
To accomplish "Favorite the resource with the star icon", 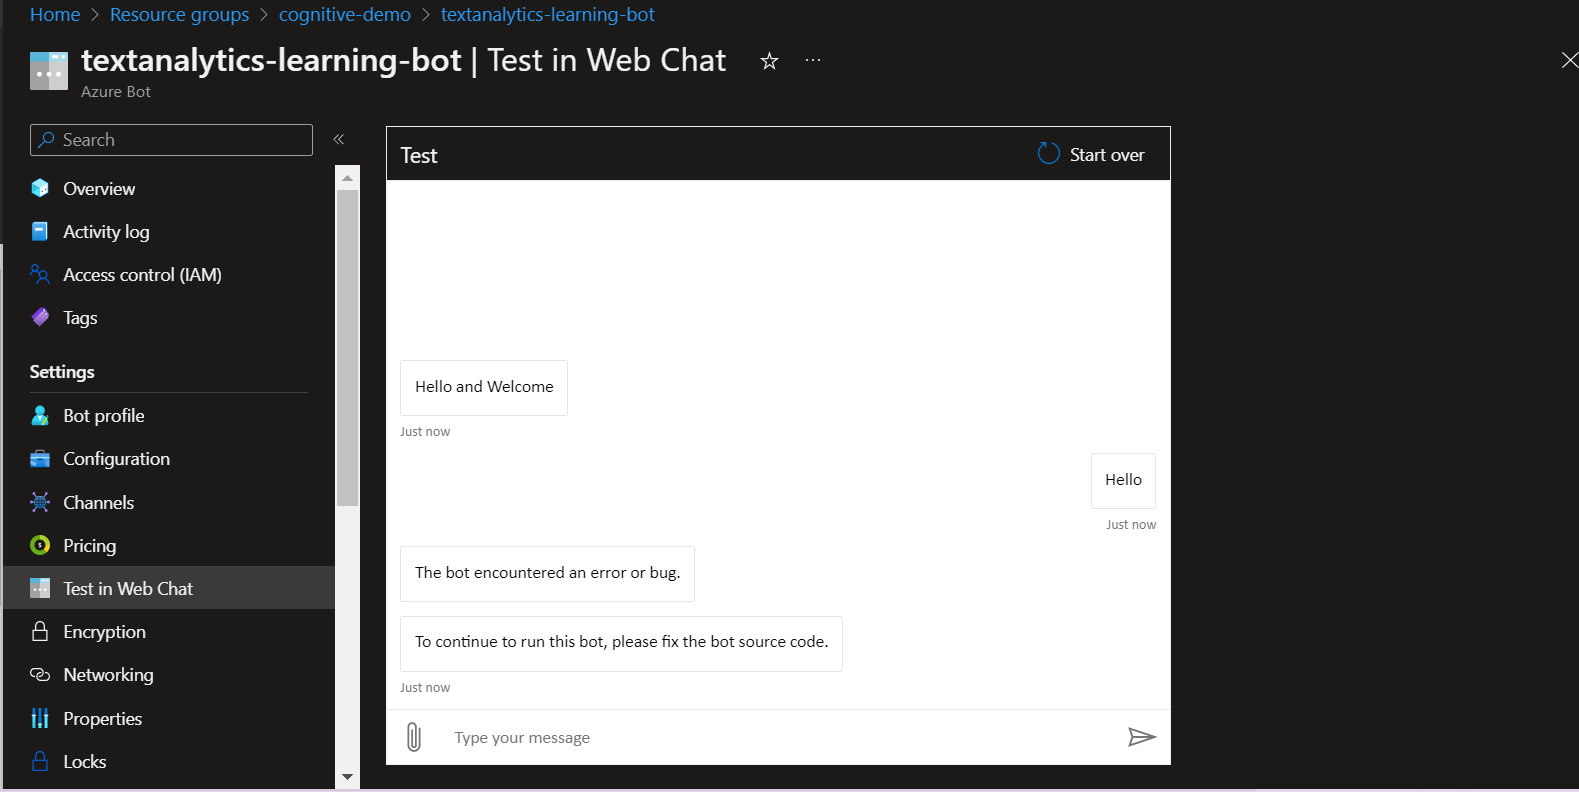I will [x=769, y=61].
